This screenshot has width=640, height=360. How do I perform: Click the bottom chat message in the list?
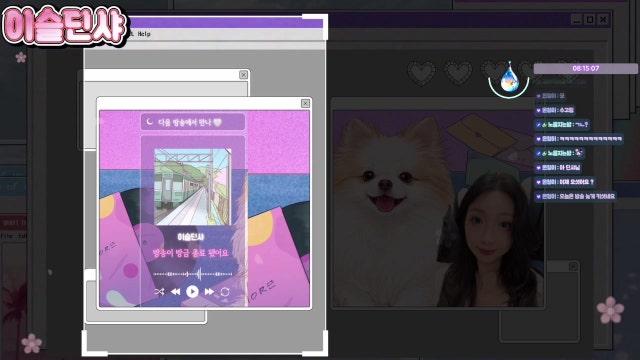click(x=576, y=196)
